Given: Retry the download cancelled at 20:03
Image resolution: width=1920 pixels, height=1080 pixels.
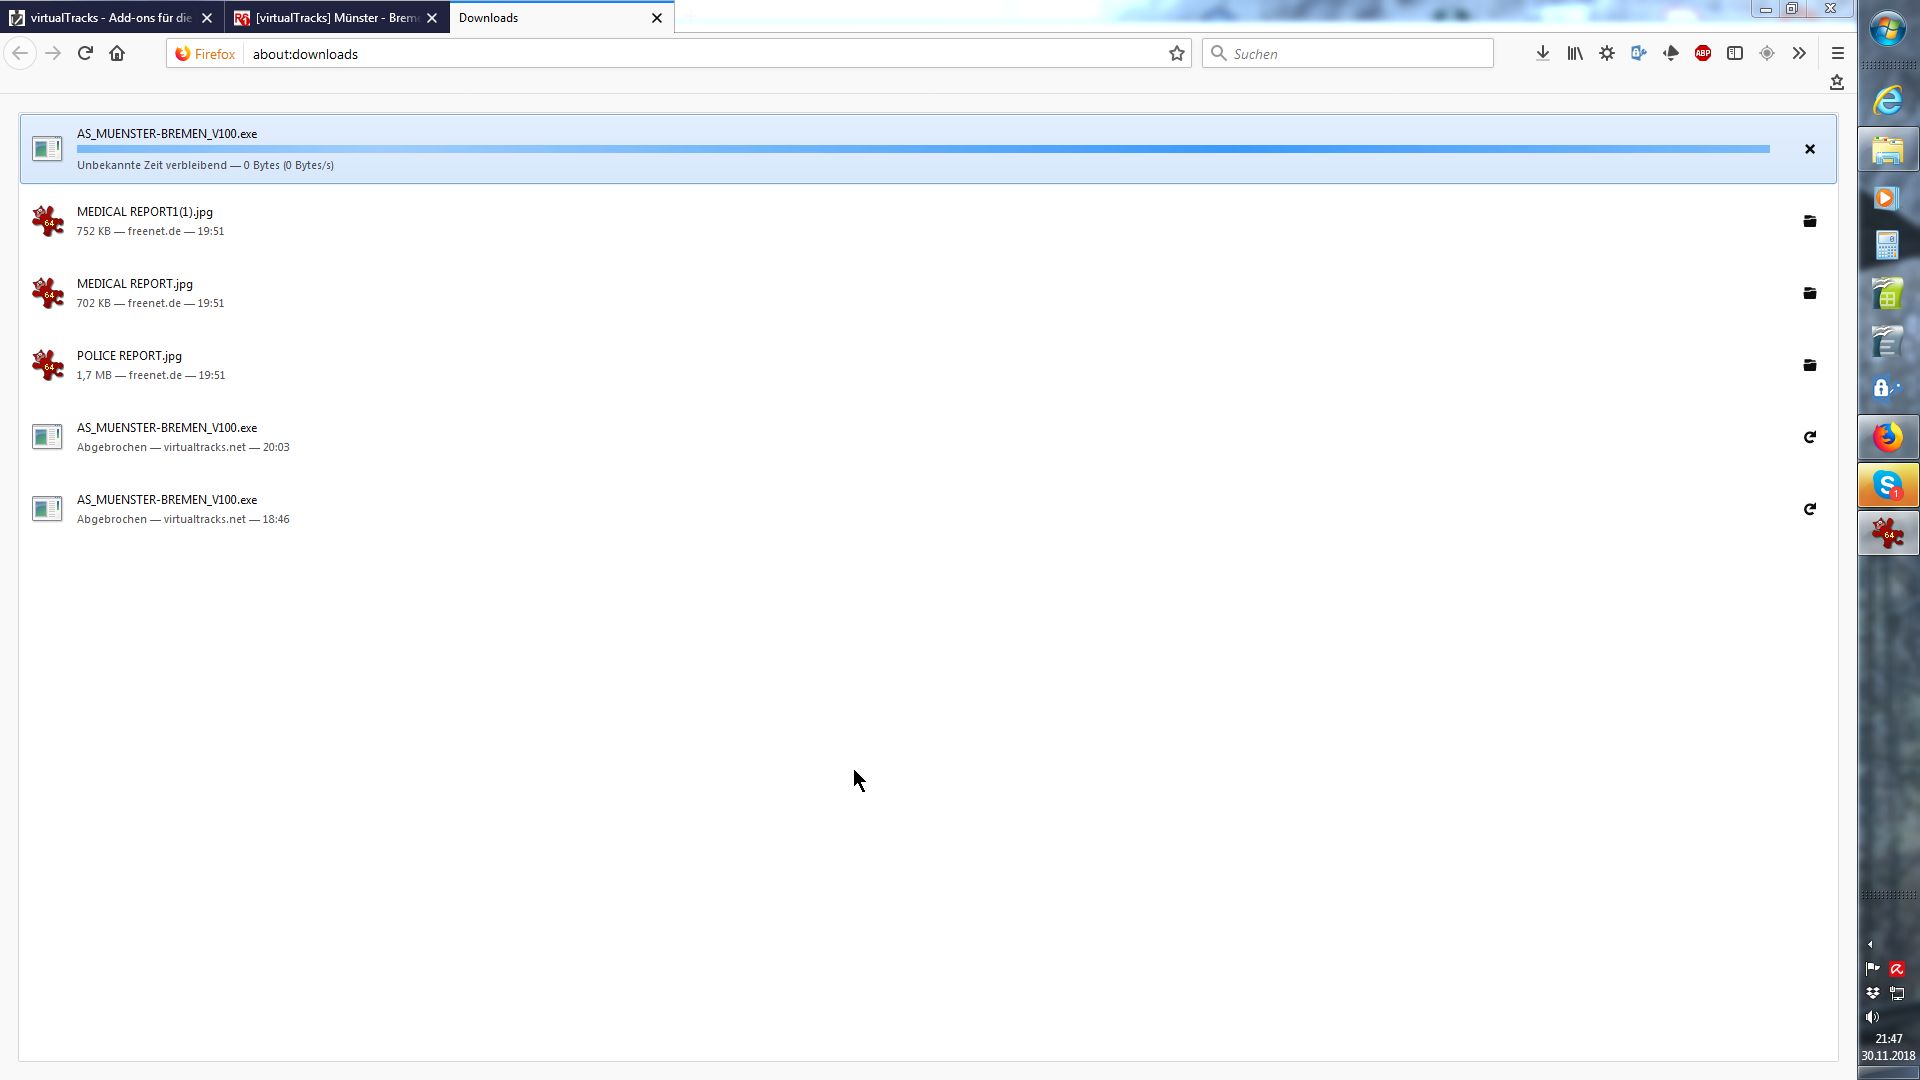Looking at the screenshot, I should coord(1809,437).
